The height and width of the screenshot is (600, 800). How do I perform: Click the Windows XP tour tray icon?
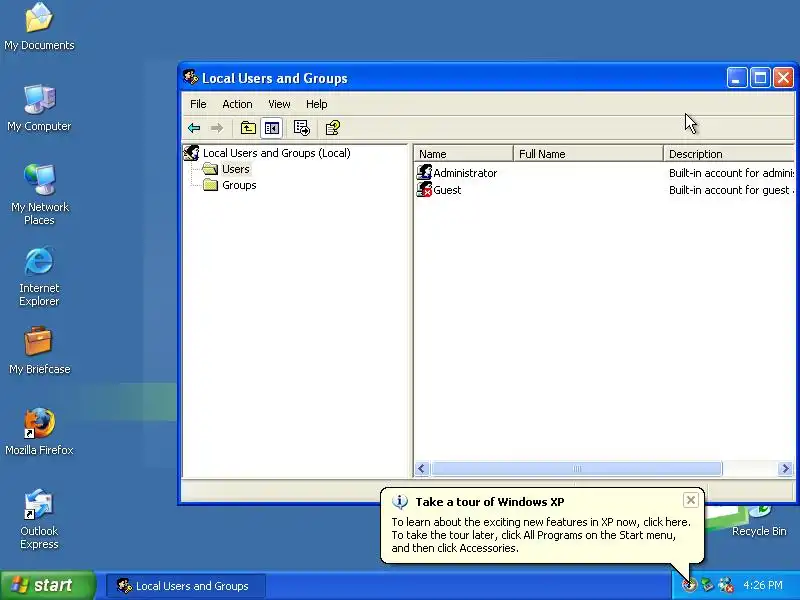(690, 585)
